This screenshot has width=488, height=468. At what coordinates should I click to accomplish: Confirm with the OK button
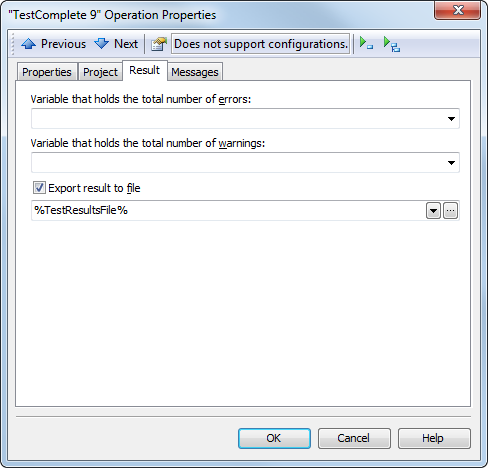coord(274,438)
